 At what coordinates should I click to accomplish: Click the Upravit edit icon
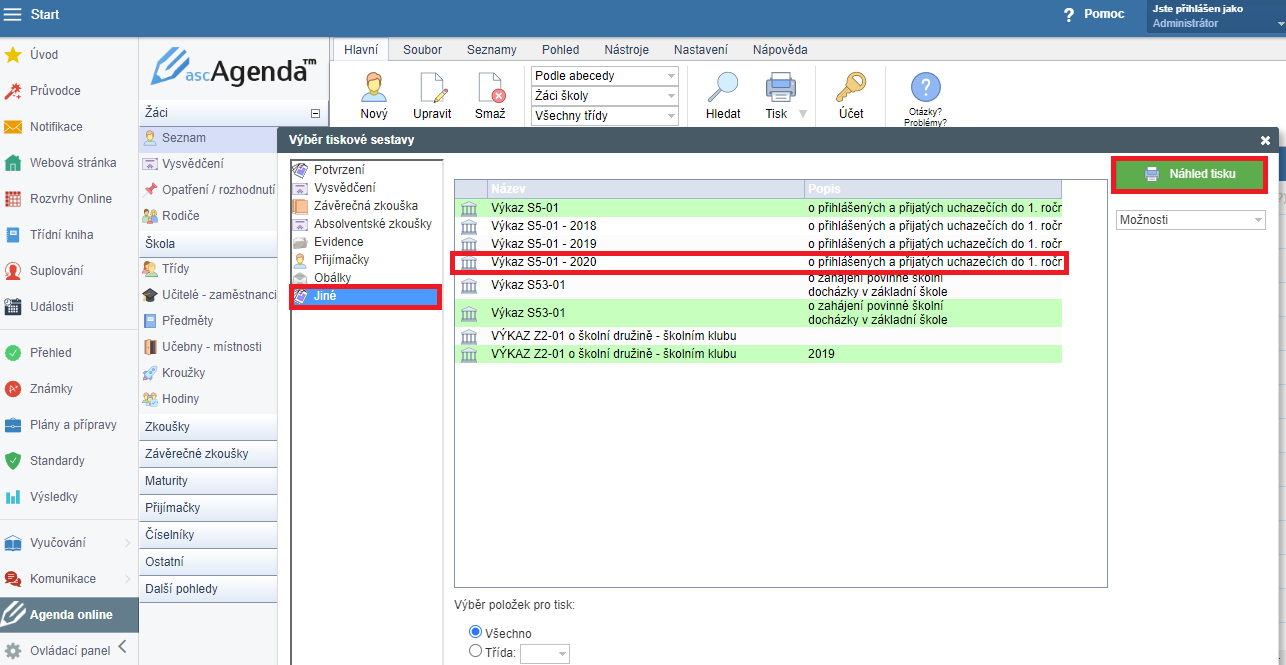click(x=432, y=88)
